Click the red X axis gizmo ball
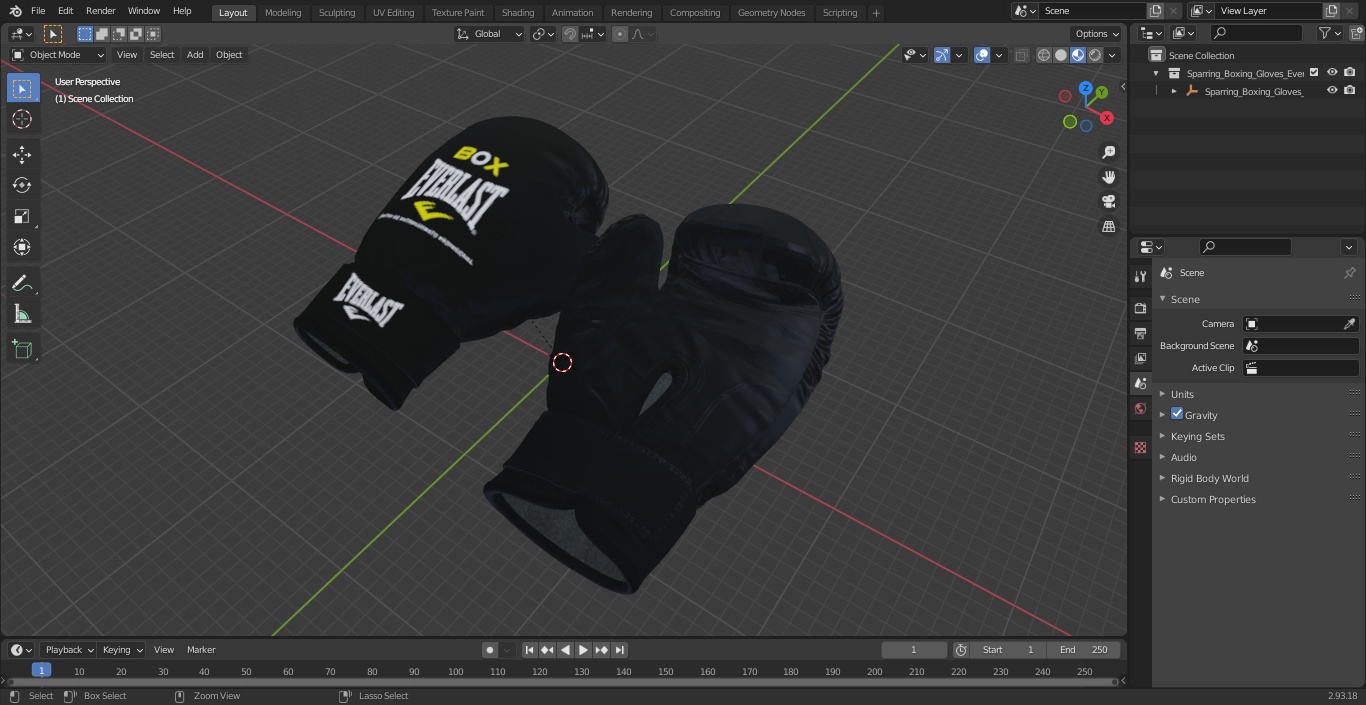The image size is (1366, 705). click(x=1107, y=118)
